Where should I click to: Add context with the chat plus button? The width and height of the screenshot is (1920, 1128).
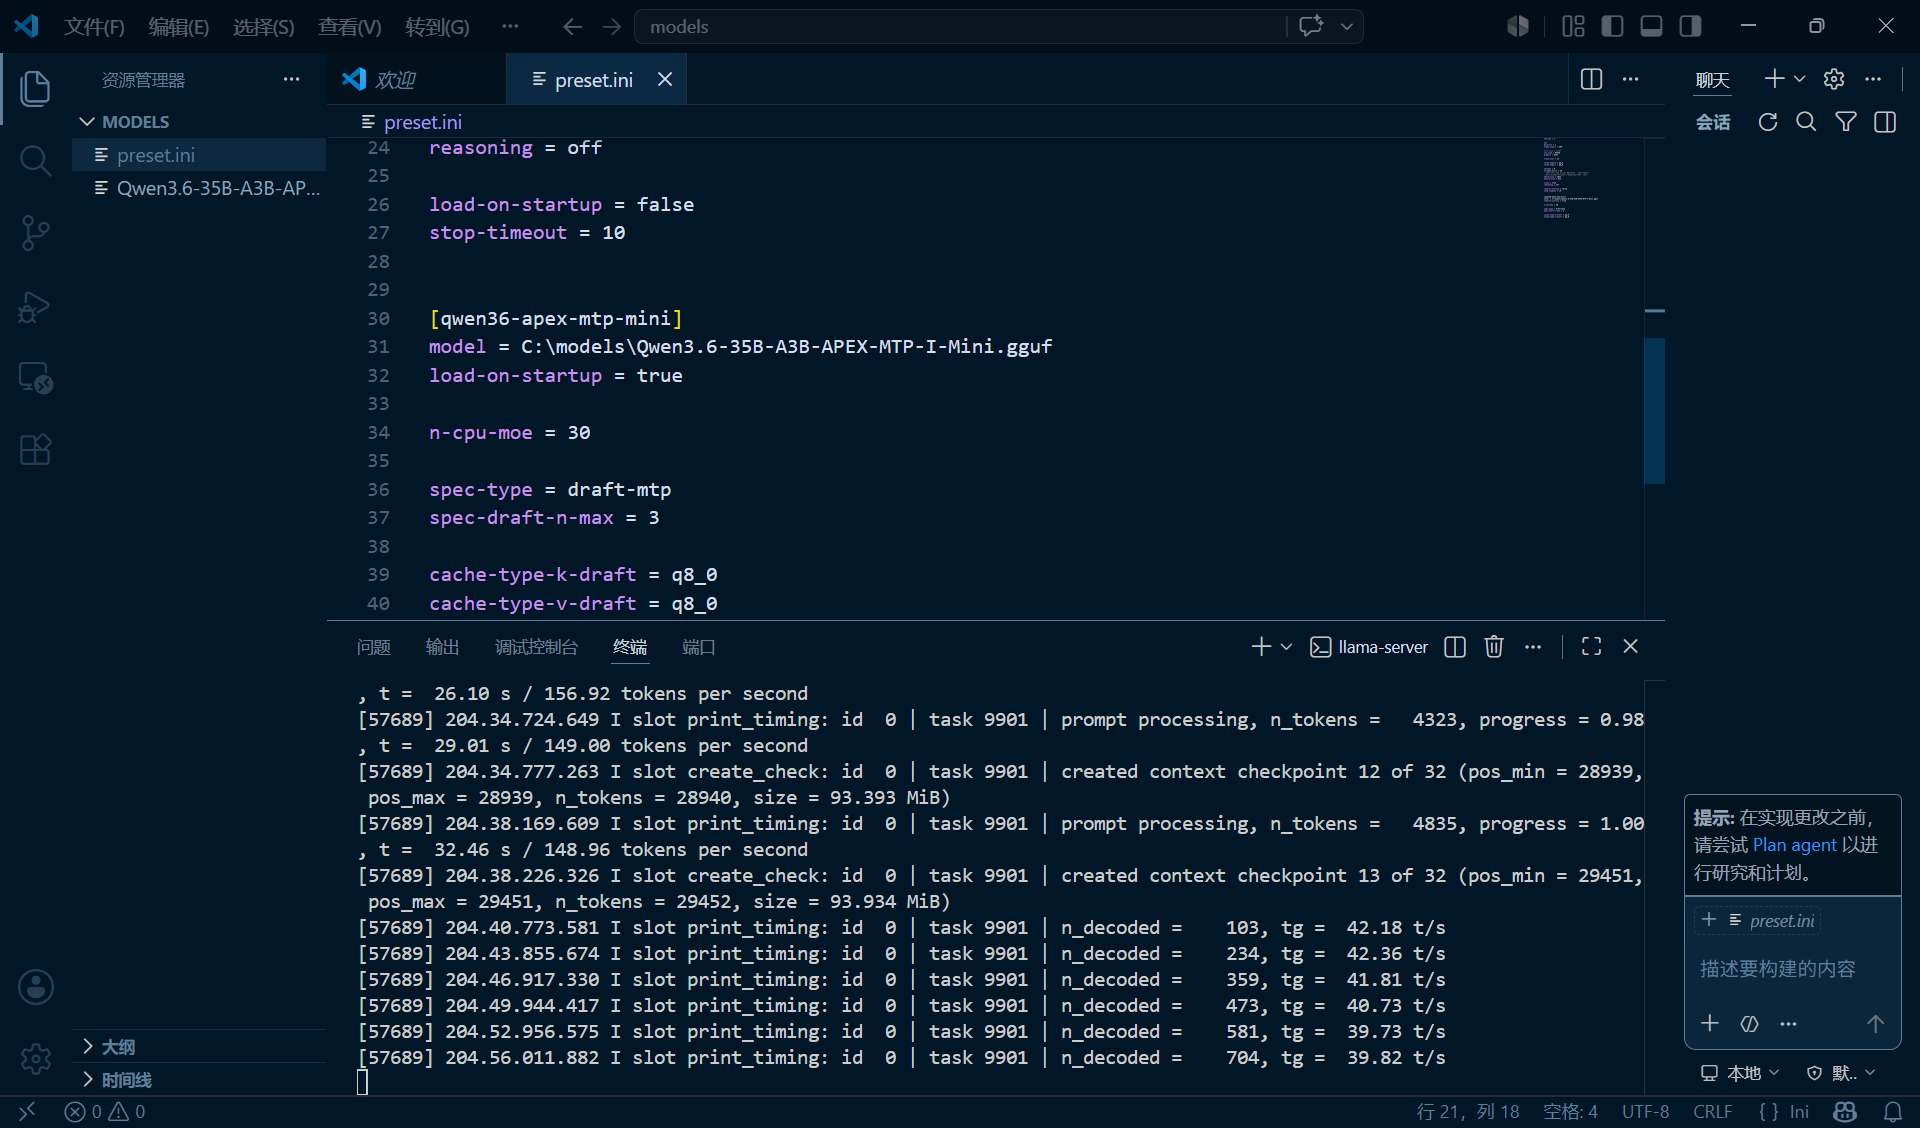coord(1710,1023)
